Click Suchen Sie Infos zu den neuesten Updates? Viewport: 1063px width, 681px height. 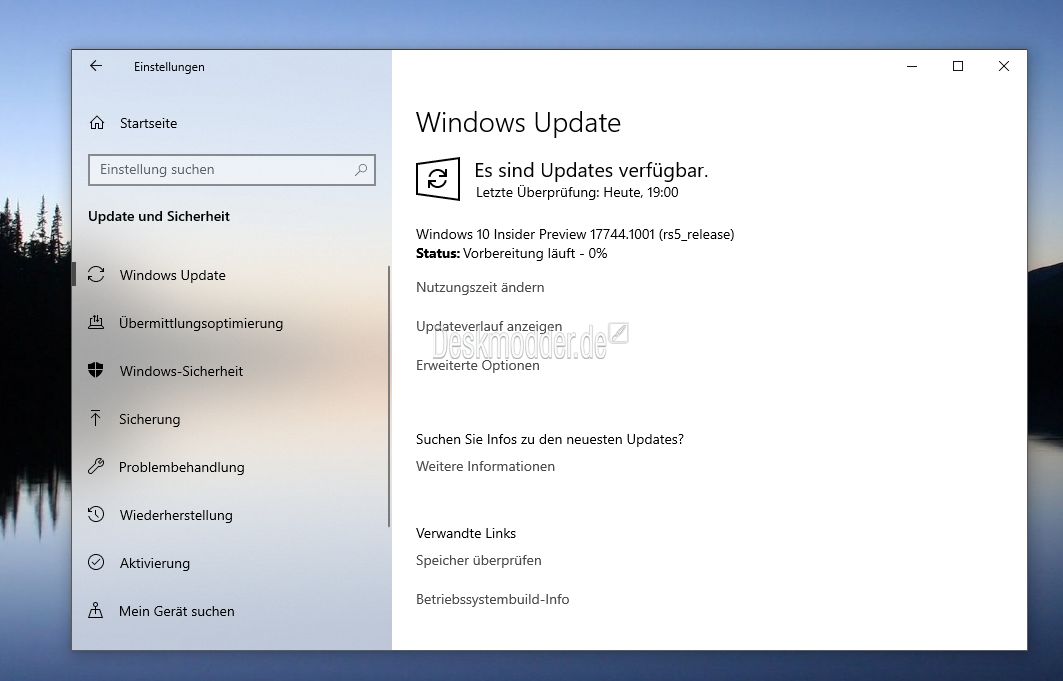550,439
